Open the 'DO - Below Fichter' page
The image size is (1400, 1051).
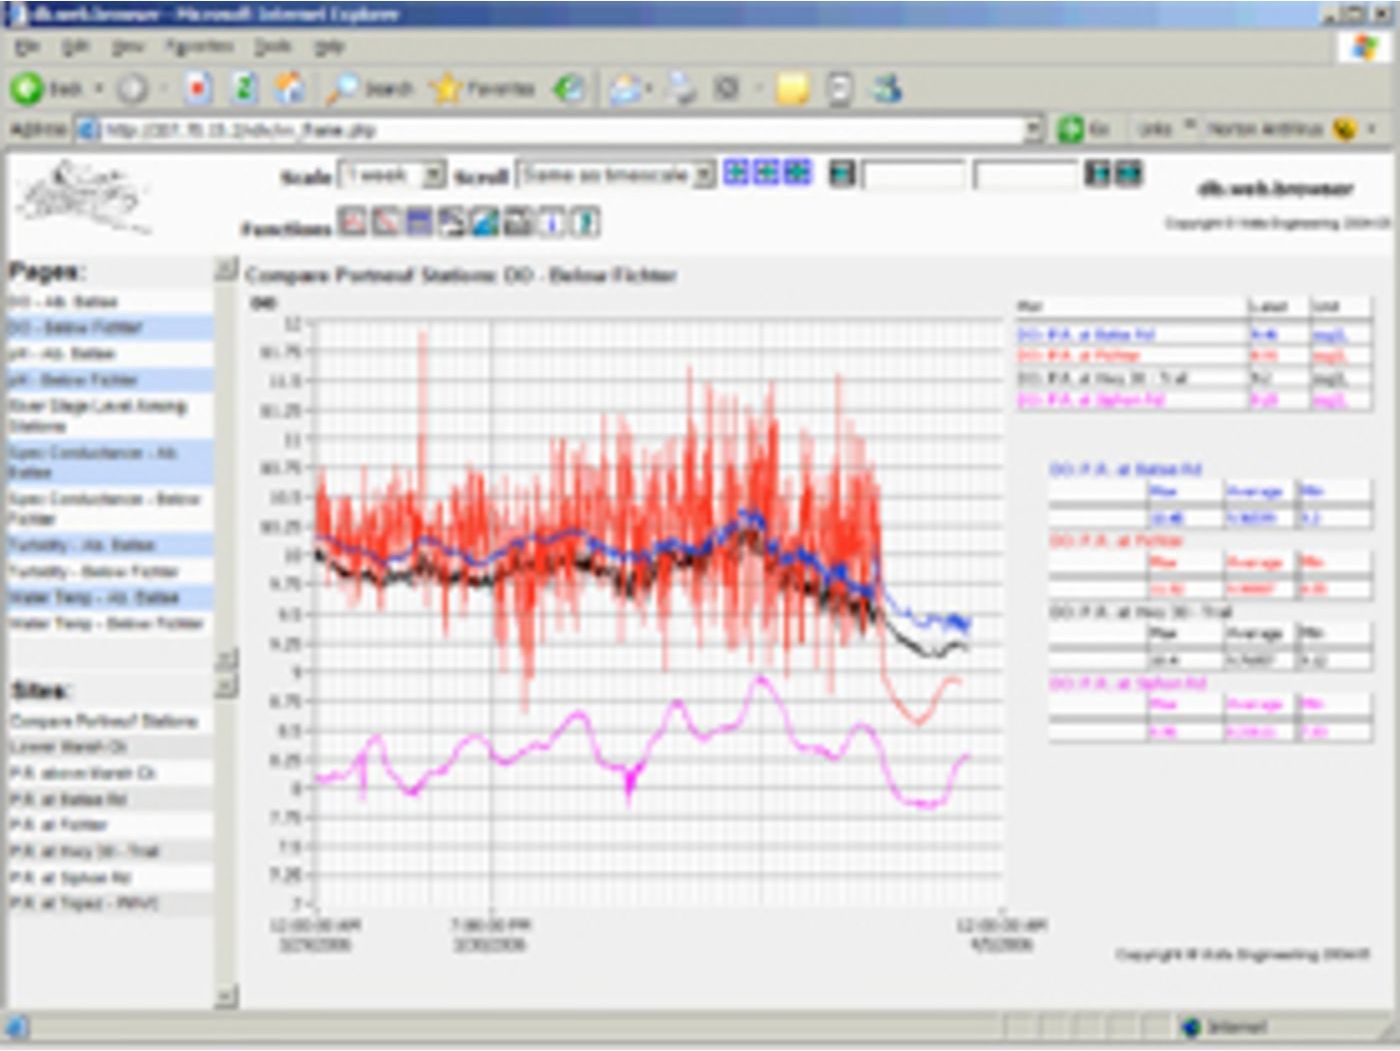coord(76,327)
